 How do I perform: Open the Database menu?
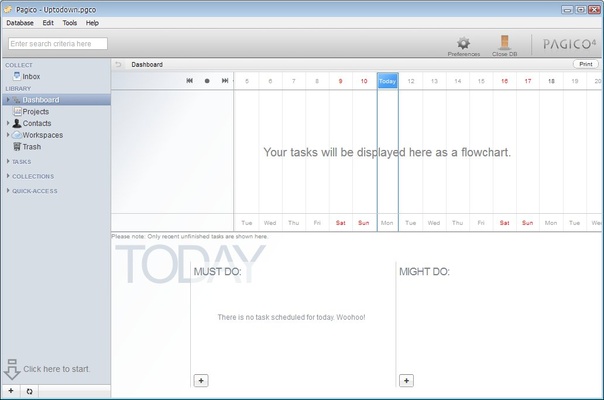click(20, 23)
